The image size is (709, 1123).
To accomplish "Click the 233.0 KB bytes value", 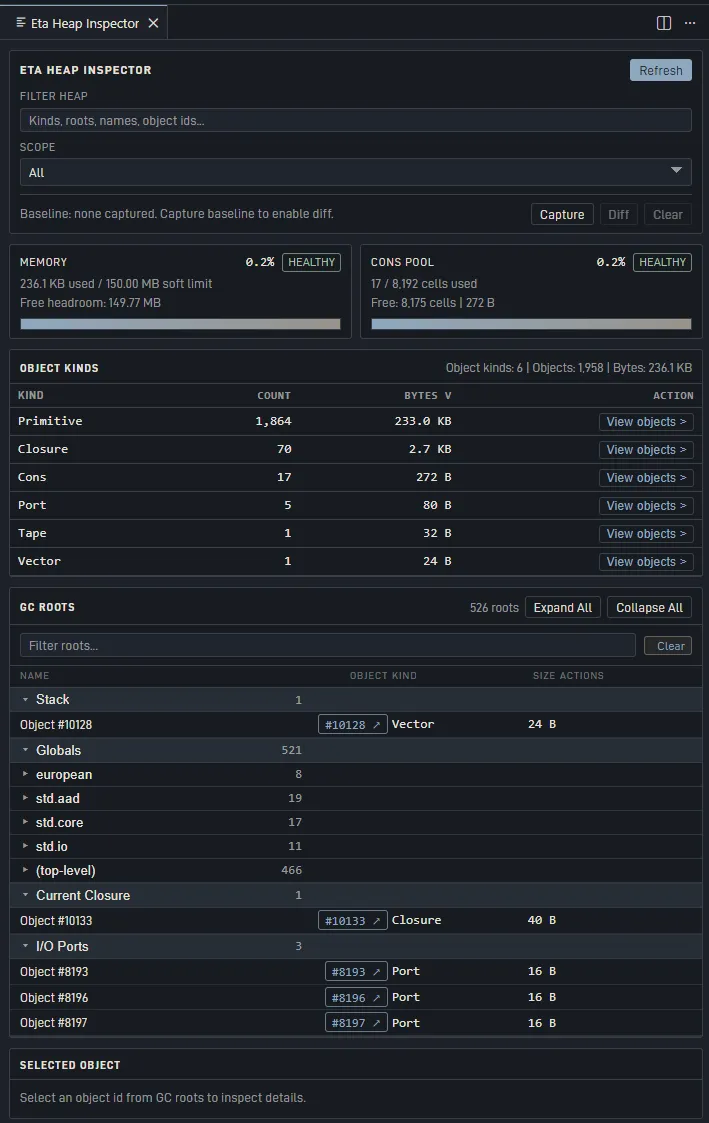I will click(x=423, y=421).
